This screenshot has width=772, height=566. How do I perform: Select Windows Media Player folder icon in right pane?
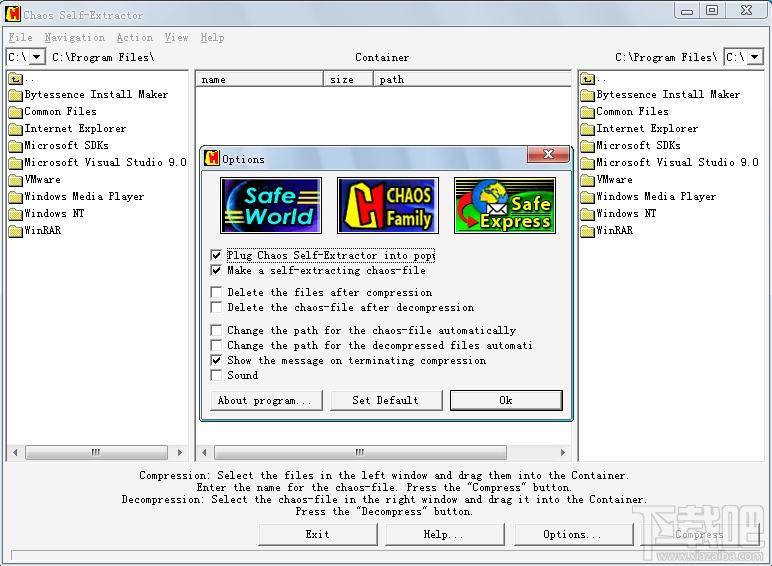pyautogui.click(x=587, y=197)
